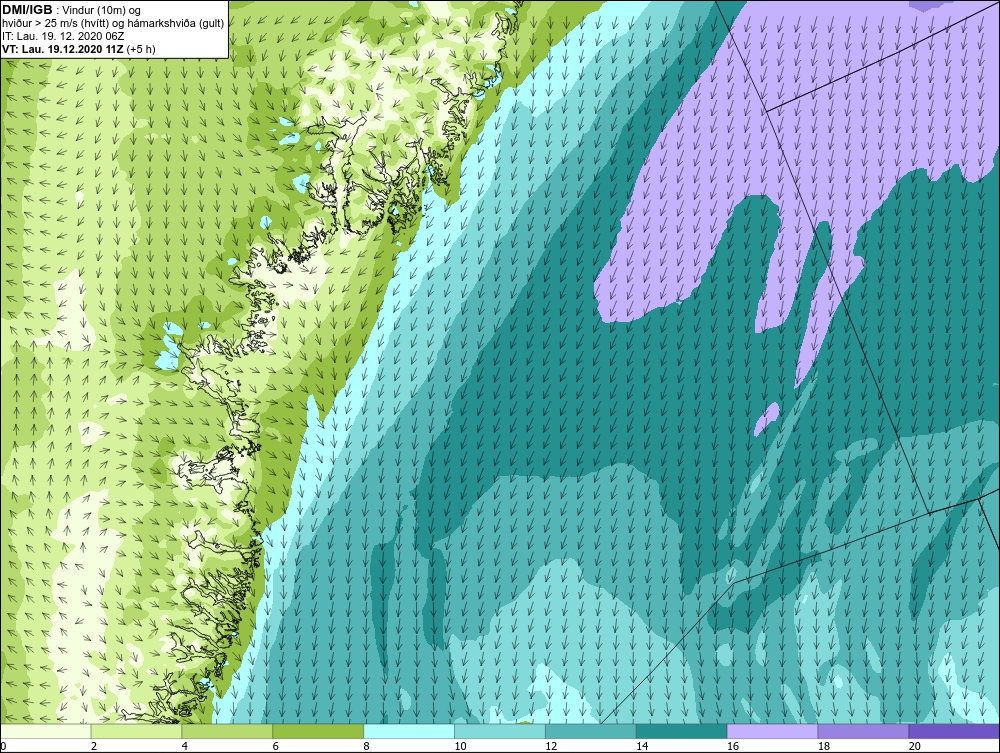Click the legend scale label 16
This screenshot has width=1000, height=753.
[x=733, y=746]
